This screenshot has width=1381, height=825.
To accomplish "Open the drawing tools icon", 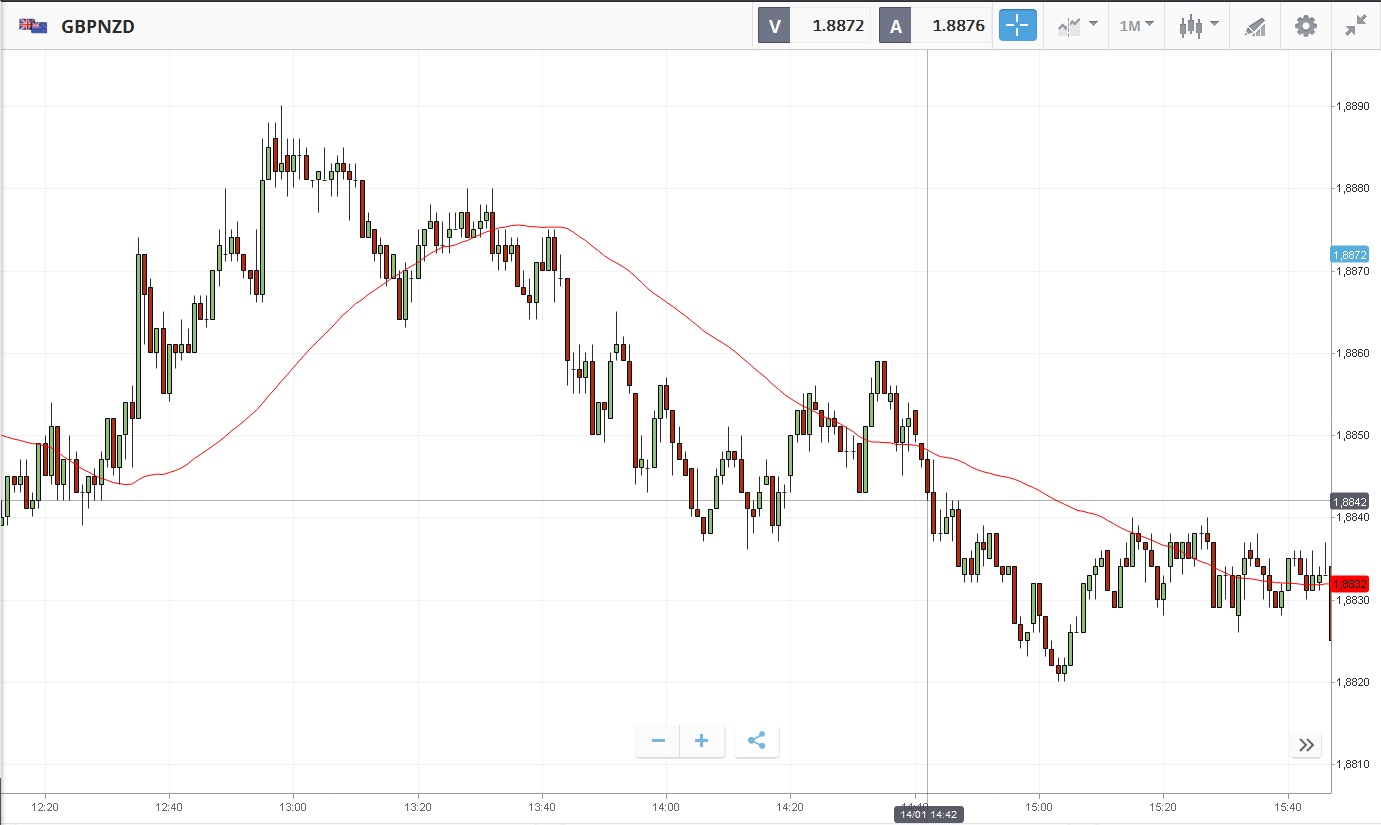I will (x=1255, y=26).
